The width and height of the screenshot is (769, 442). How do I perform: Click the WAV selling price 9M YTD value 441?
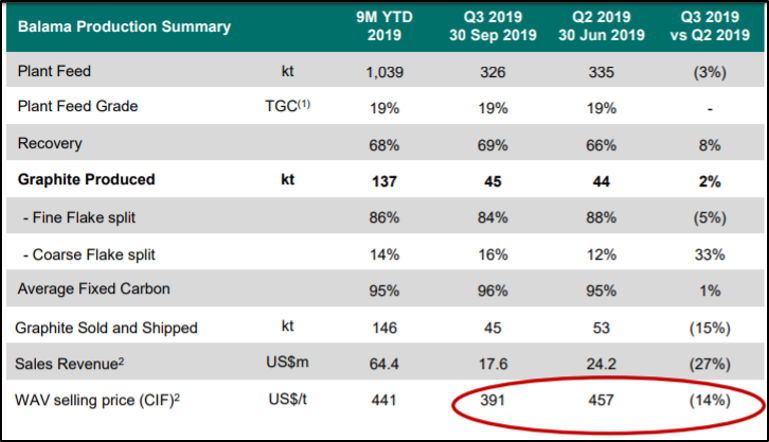pos(384,401)
